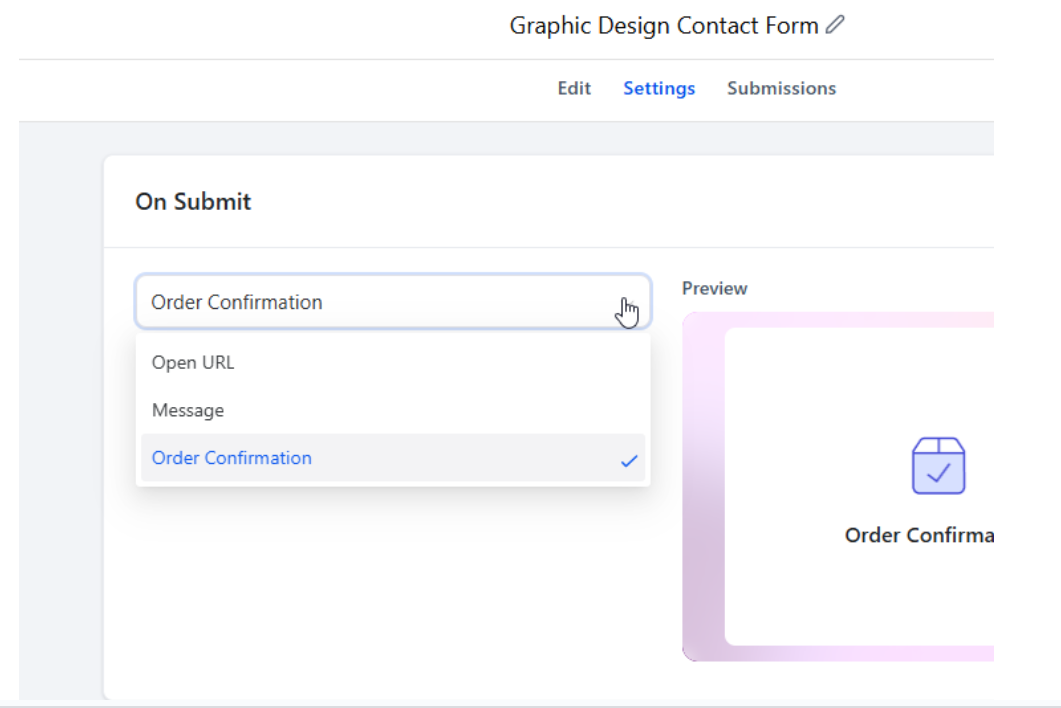Switch to the Settings tab

(659, 89)
